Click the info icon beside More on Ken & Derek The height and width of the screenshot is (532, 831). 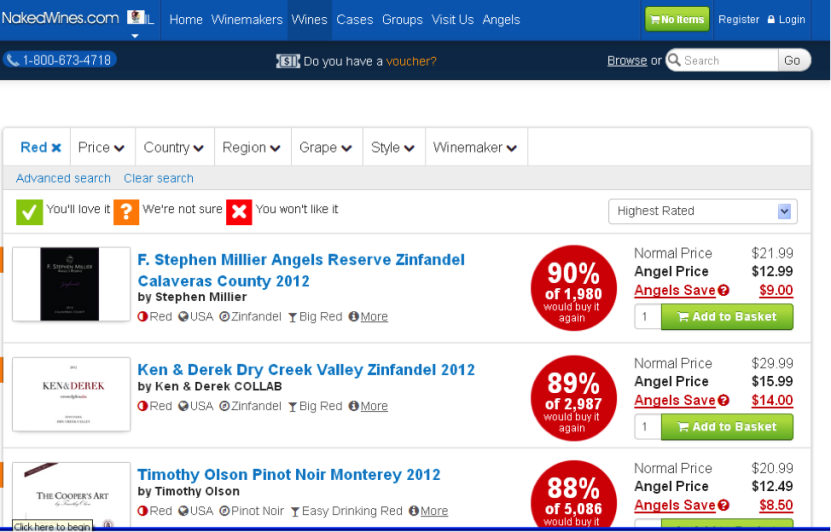353,406
